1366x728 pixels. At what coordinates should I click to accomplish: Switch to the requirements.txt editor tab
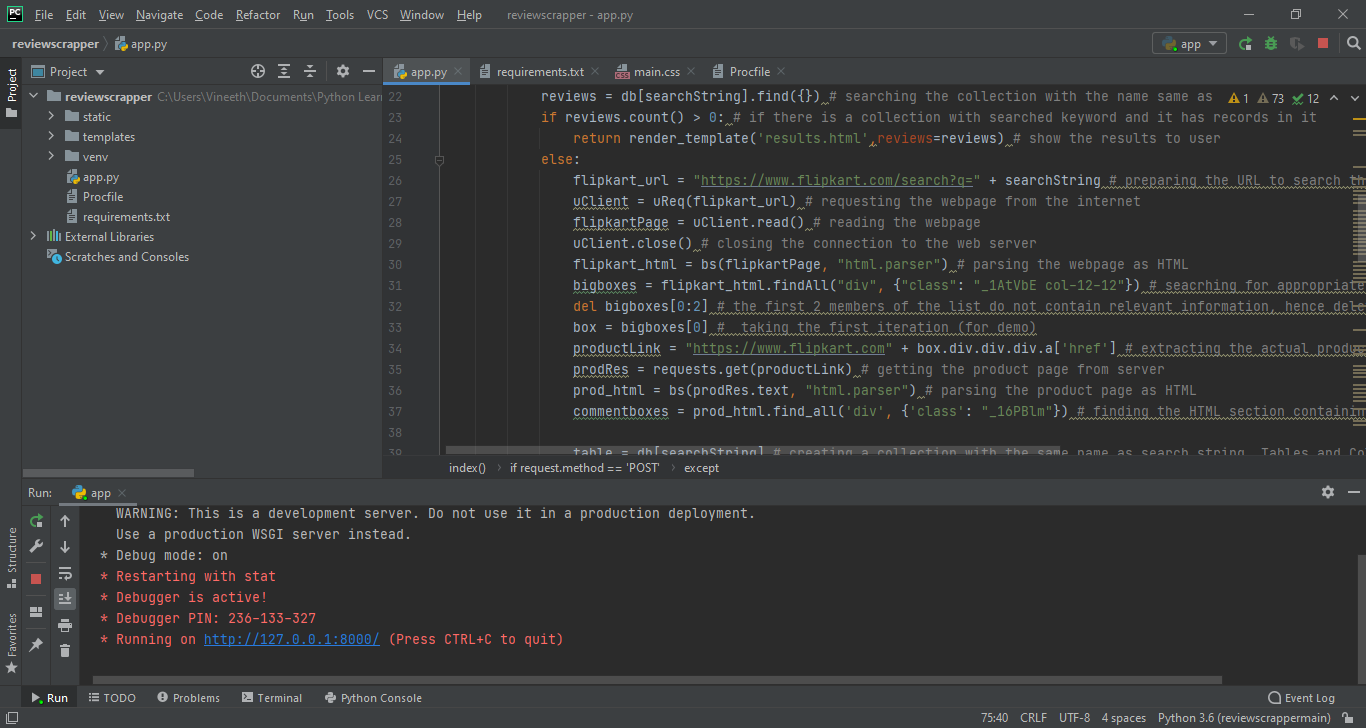coord(539,72)
